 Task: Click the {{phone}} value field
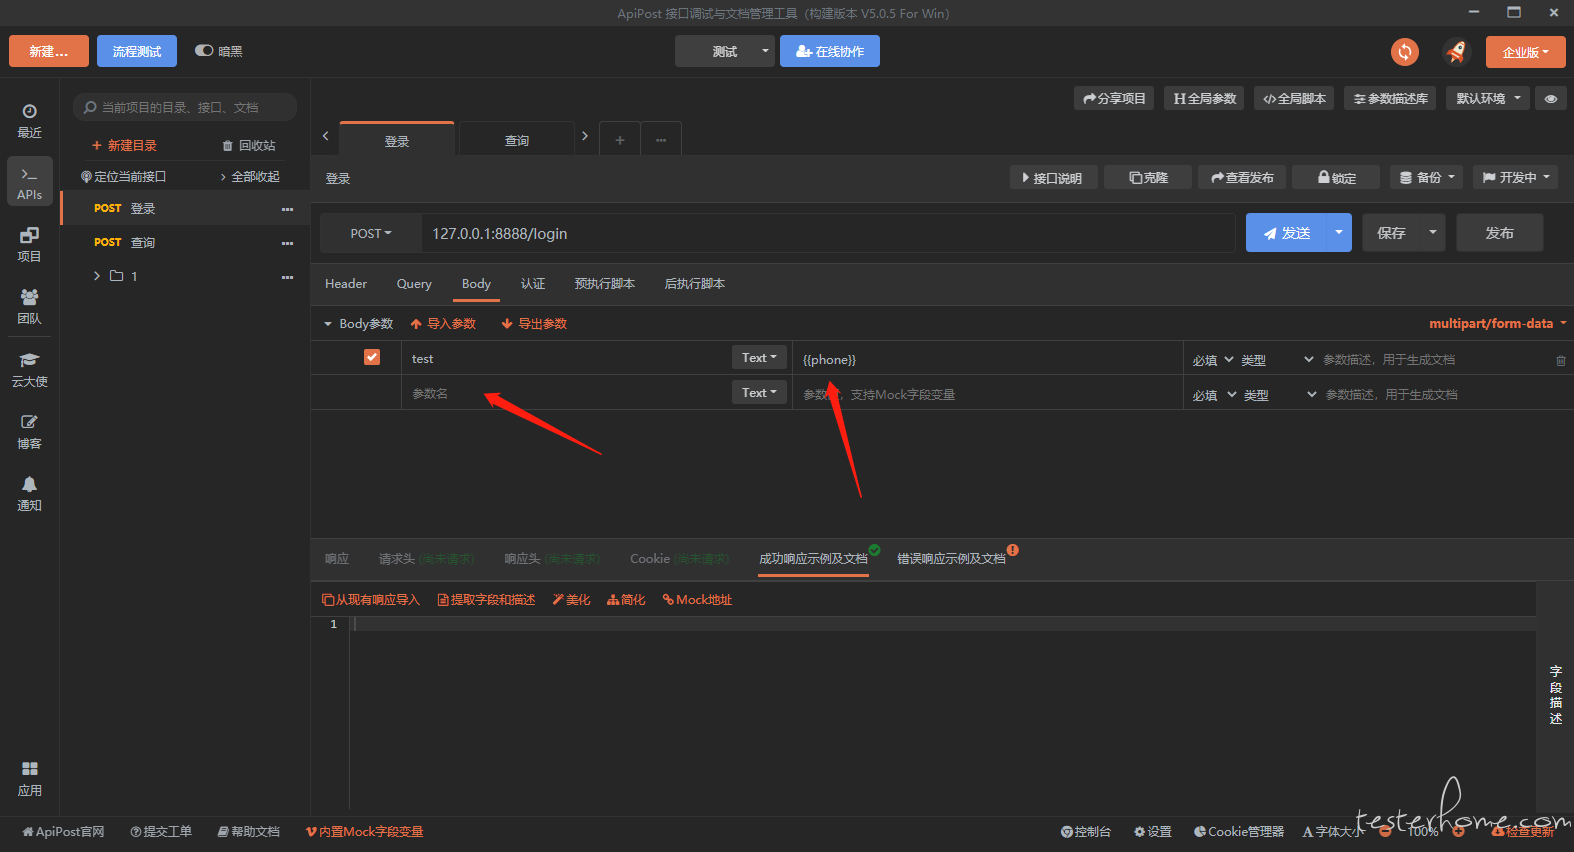(x=988, y=359)
